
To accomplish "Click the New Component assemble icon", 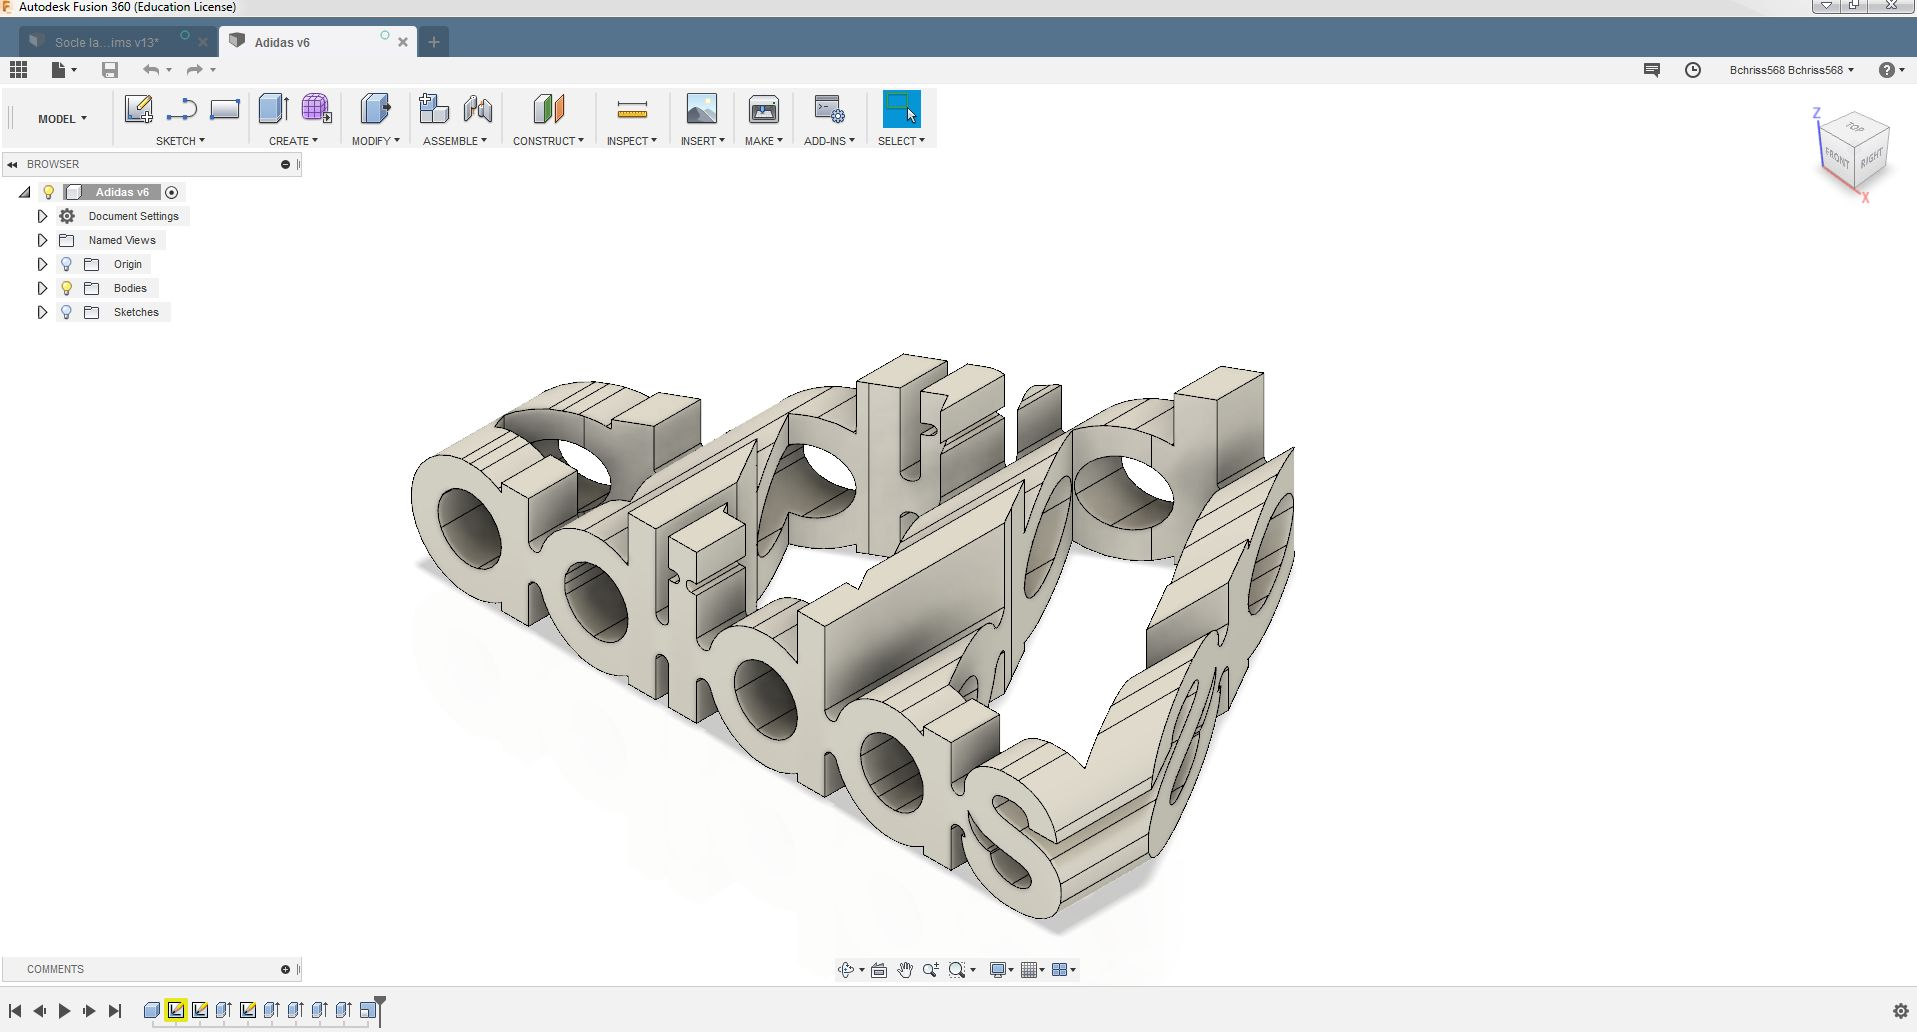I will tap(434, 109).
